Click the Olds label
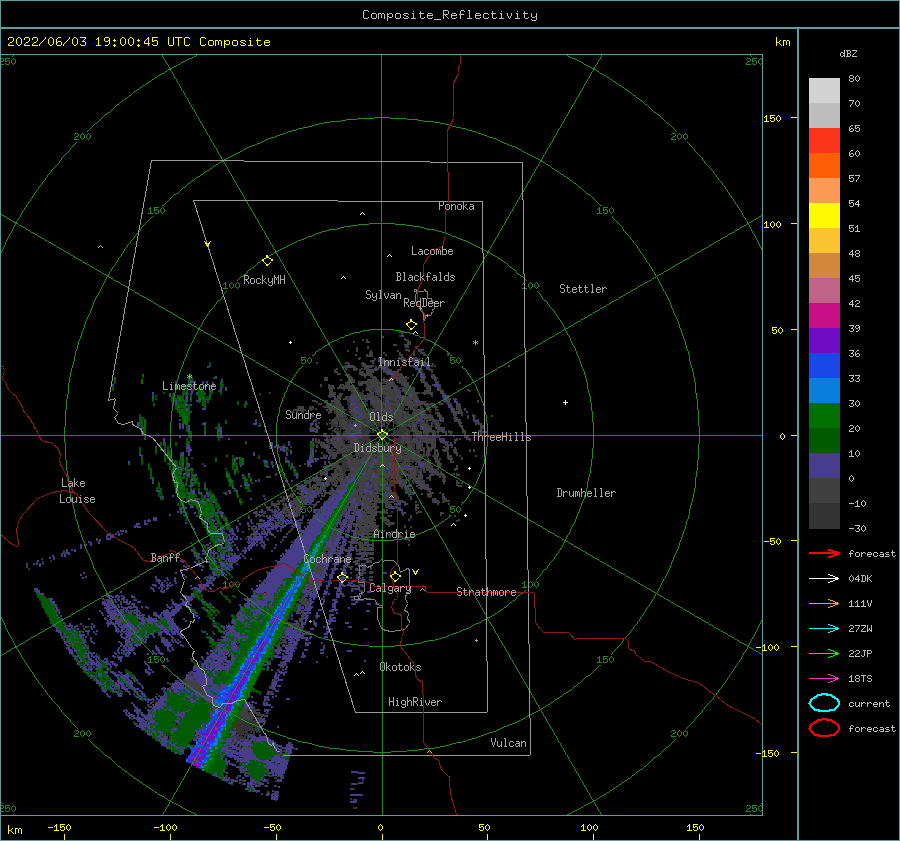900x841 pixels. point(381,417)
